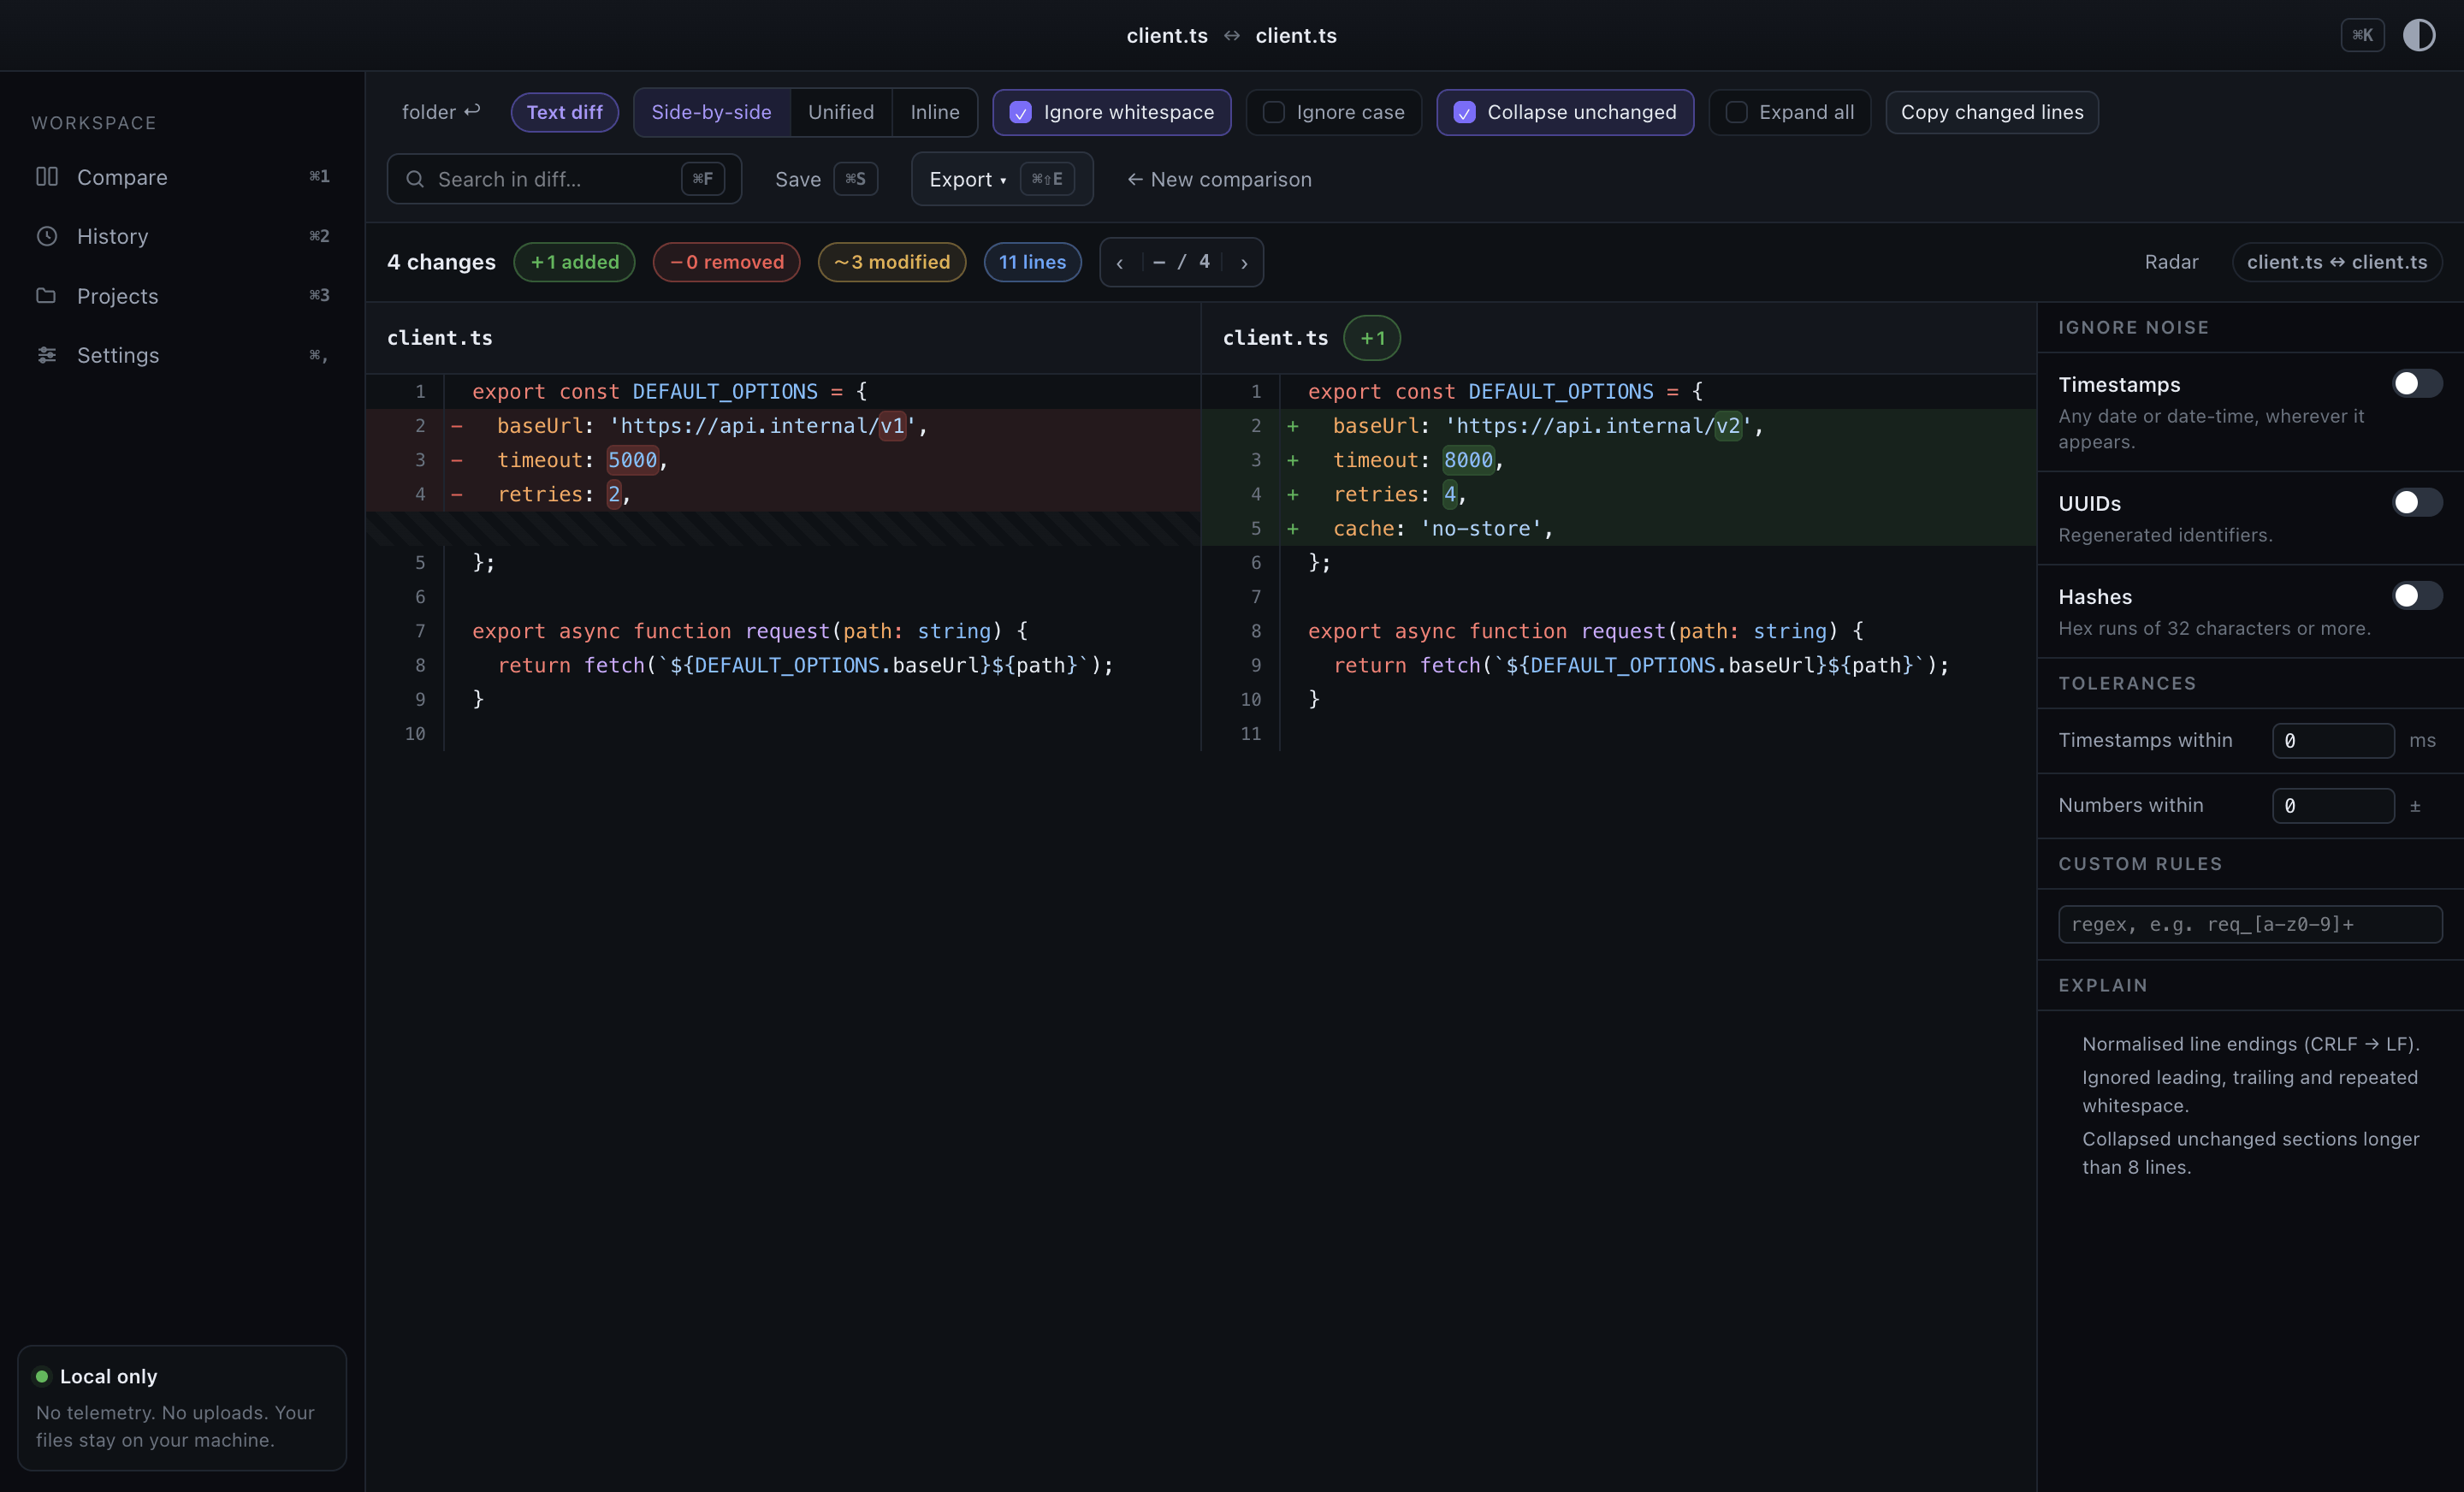Open Compare in the workspace sidebar

pyautogui.click(x=182, y=177)
